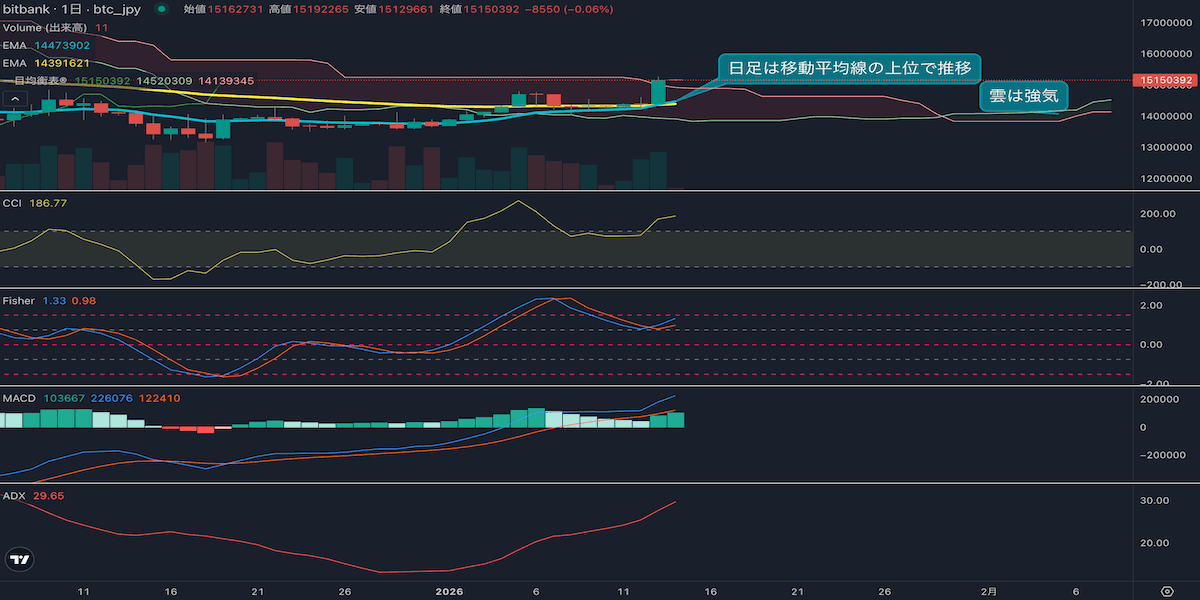
Task: Select the Fisher indicator label
Action: [19, 300]
